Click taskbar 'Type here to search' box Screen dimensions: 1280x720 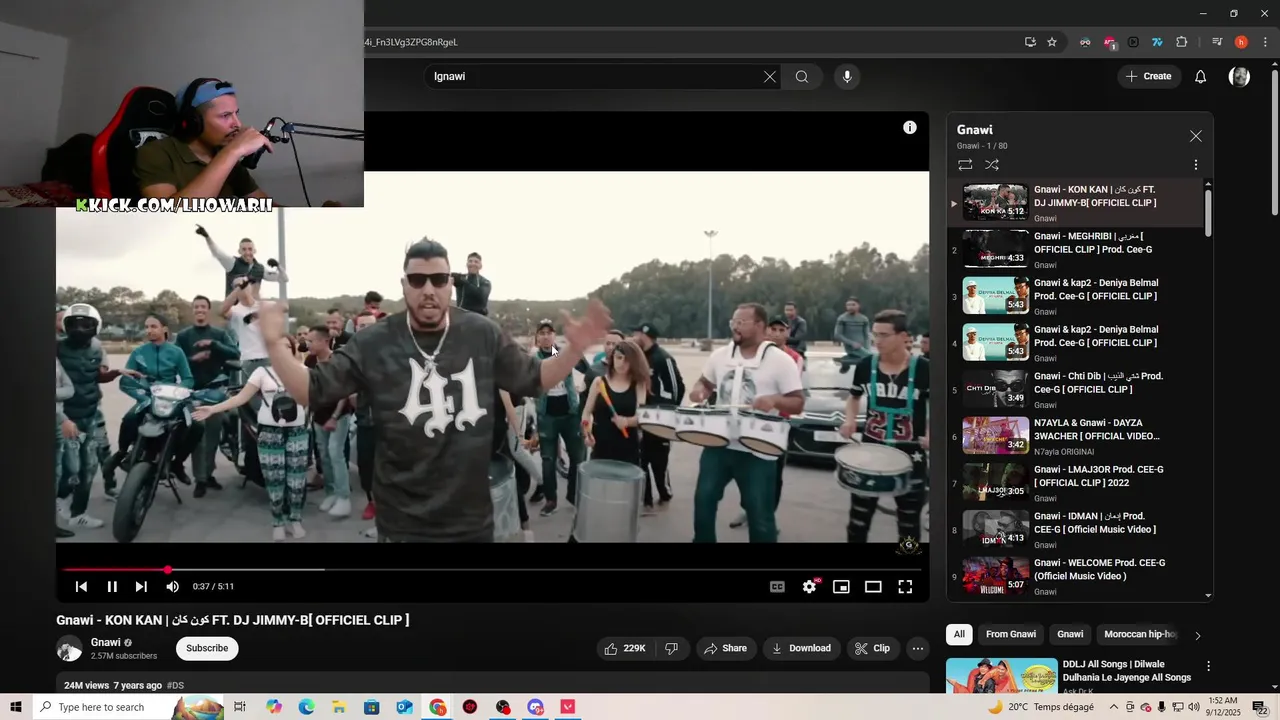pyautogui.click(x=127, y=707)
